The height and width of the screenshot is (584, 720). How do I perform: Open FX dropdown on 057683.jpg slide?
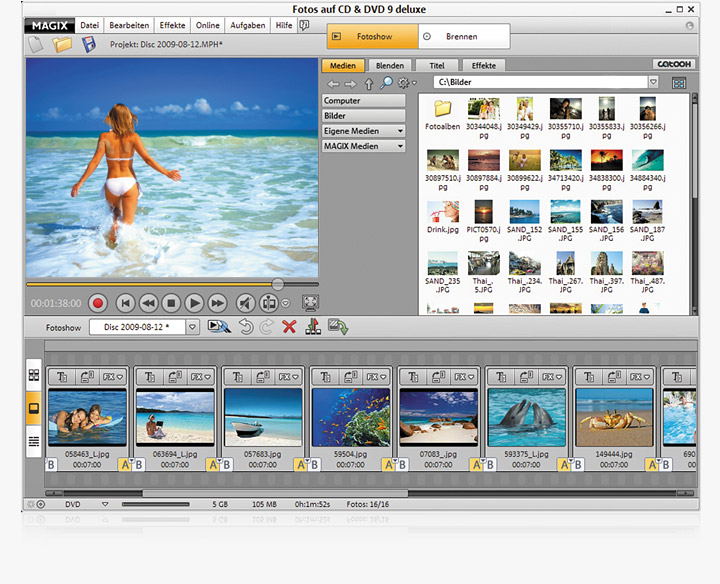[x=289, y=376]
